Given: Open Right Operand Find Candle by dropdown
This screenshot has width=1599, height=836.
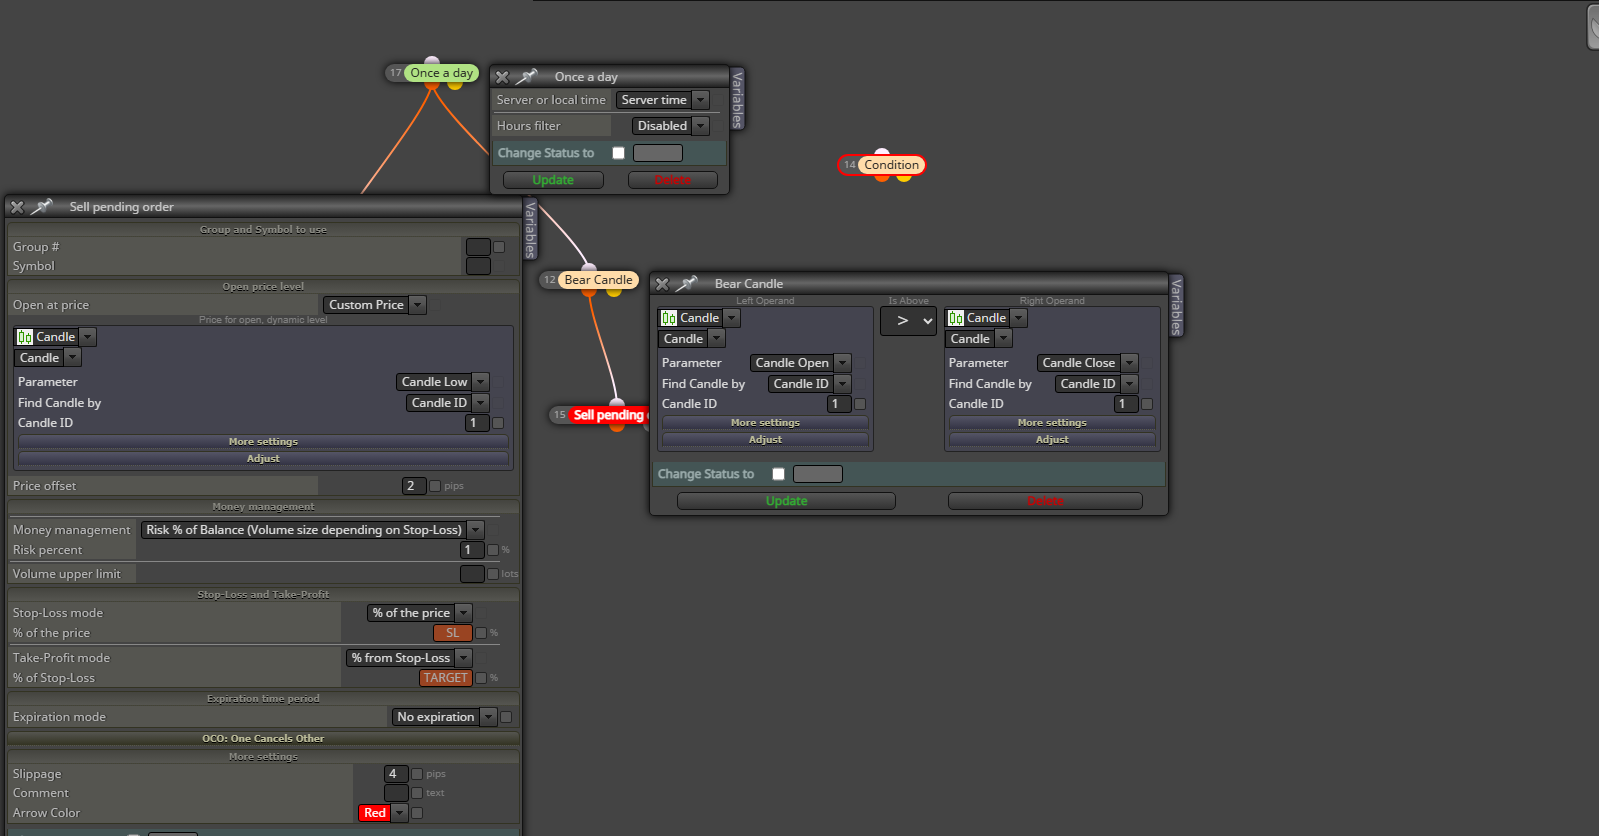Looking at the screenshot, I should pyautogui.click(x=1097, y=384).
